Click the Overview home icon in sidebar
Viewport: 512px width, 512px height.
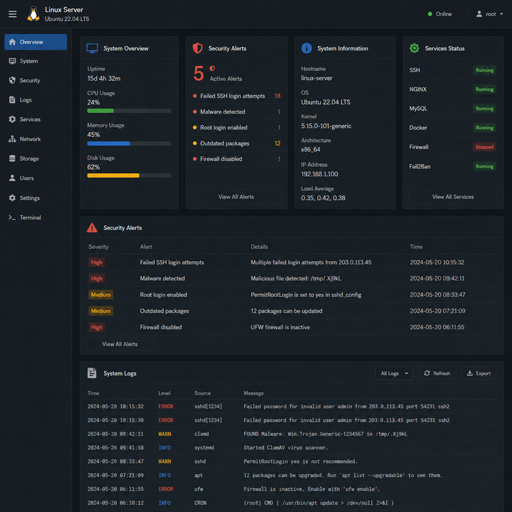(12, 42)
